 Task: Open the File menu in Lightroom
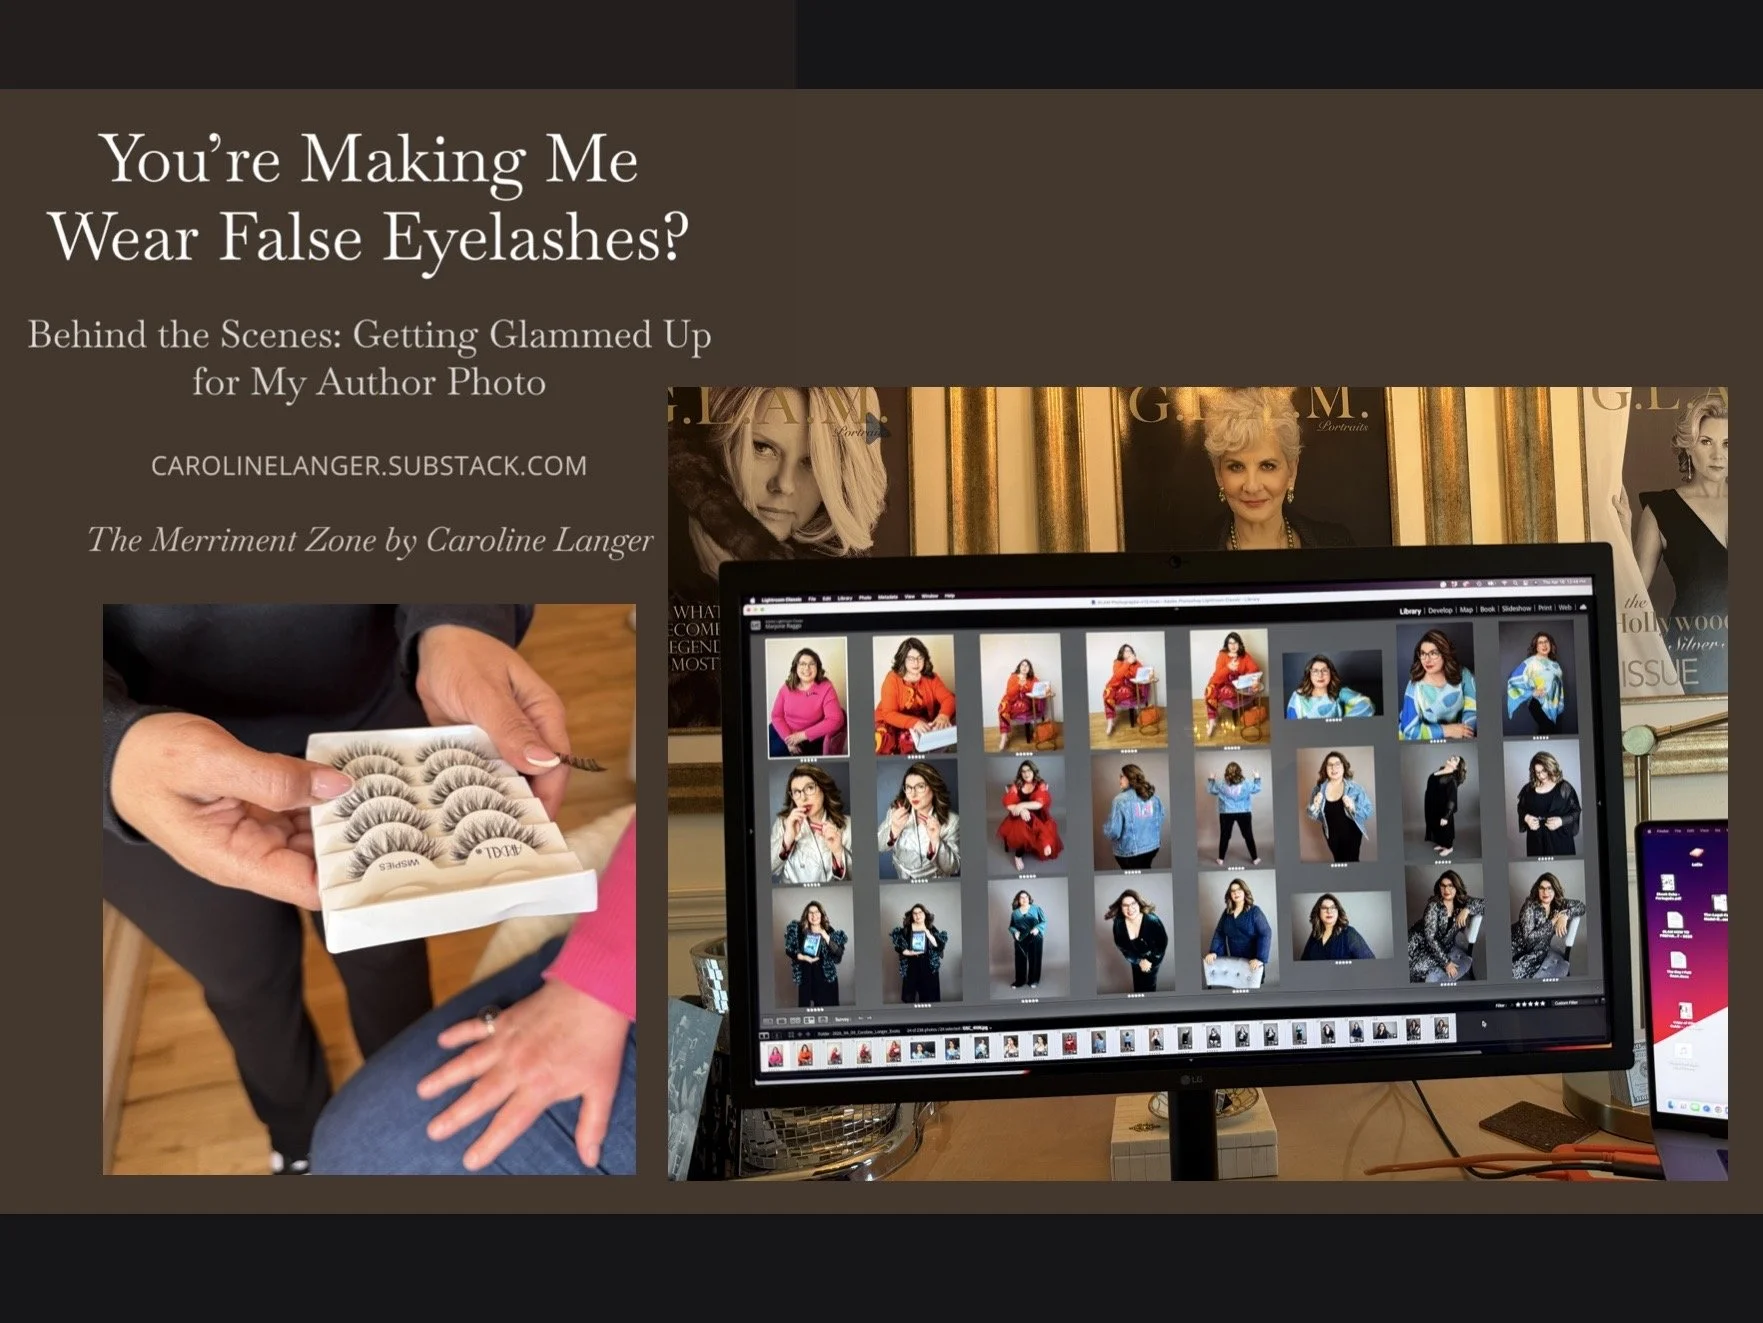(812, 599)
